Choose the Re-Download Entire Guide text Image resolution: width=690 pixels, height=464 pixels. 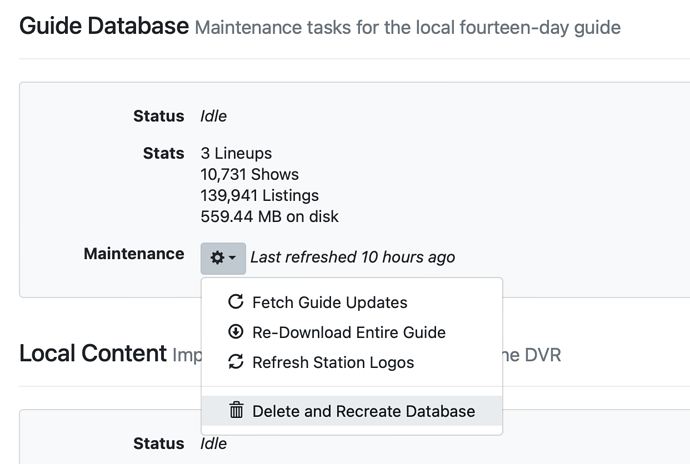(x=348, y=332)
